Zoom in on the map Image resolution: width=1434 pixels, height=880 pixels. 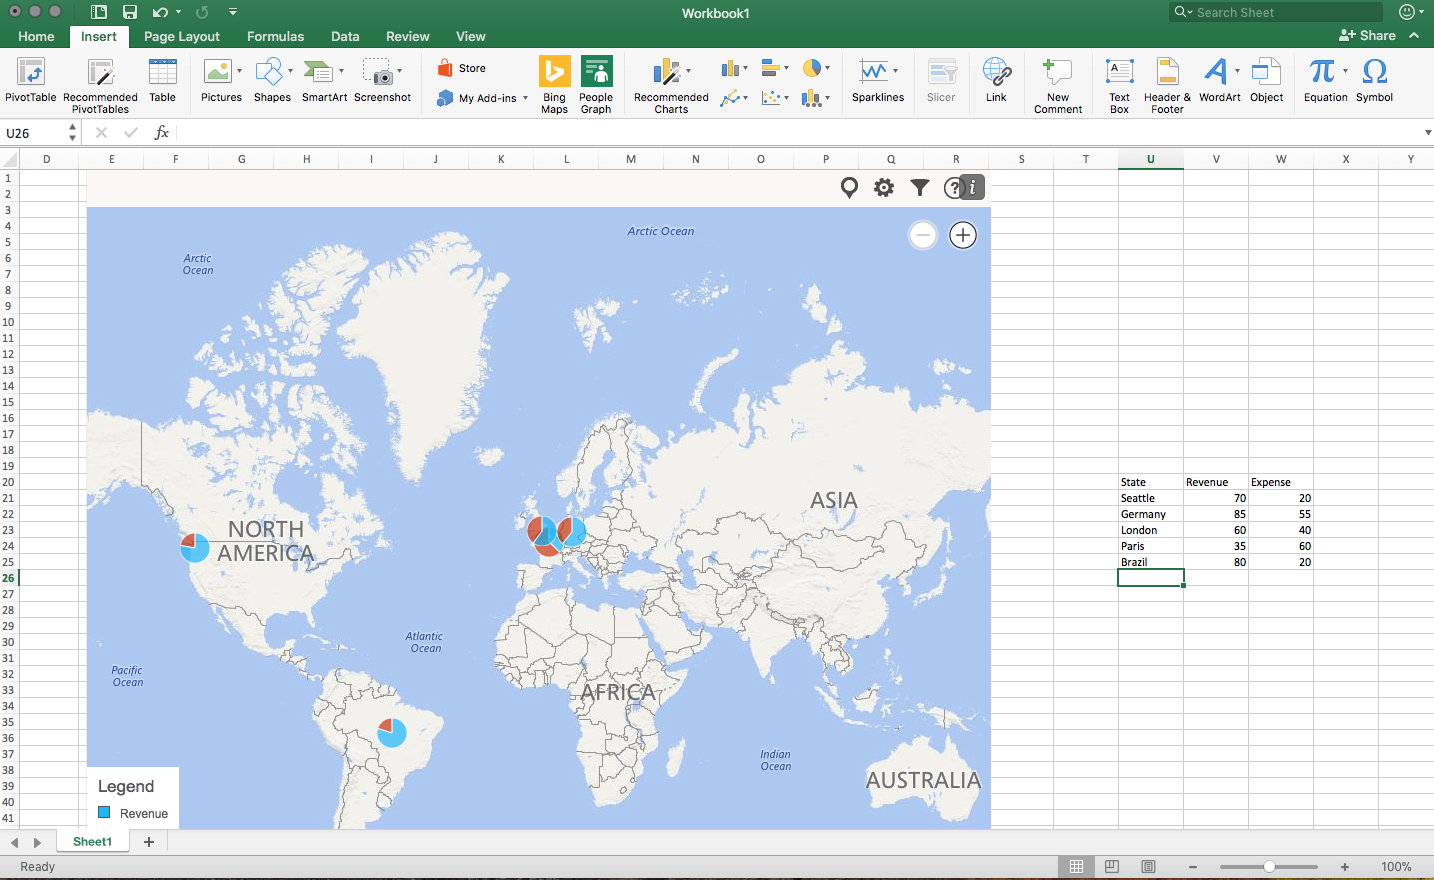click(x=963, y=235)
